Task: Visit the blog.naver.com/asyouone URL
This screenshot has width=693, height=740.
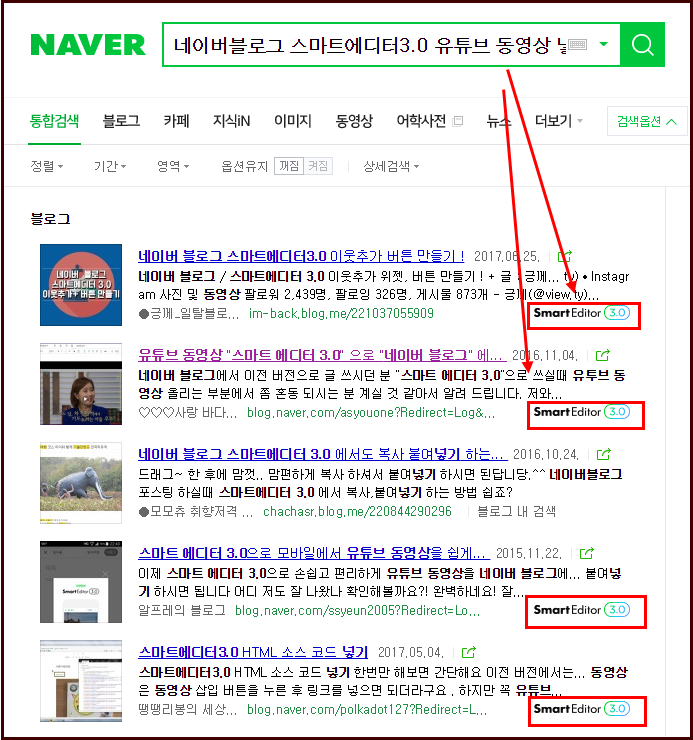Action: [371, 412]
